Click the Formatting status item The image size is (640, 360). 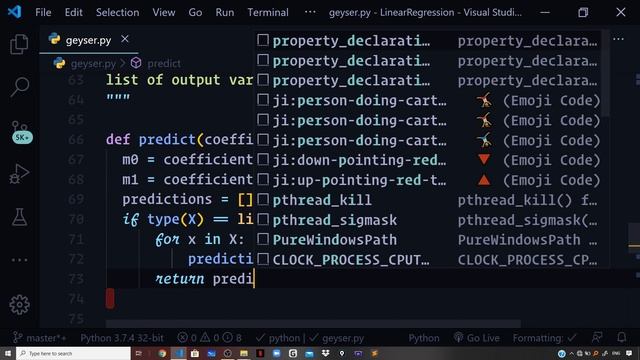[544, 338]
